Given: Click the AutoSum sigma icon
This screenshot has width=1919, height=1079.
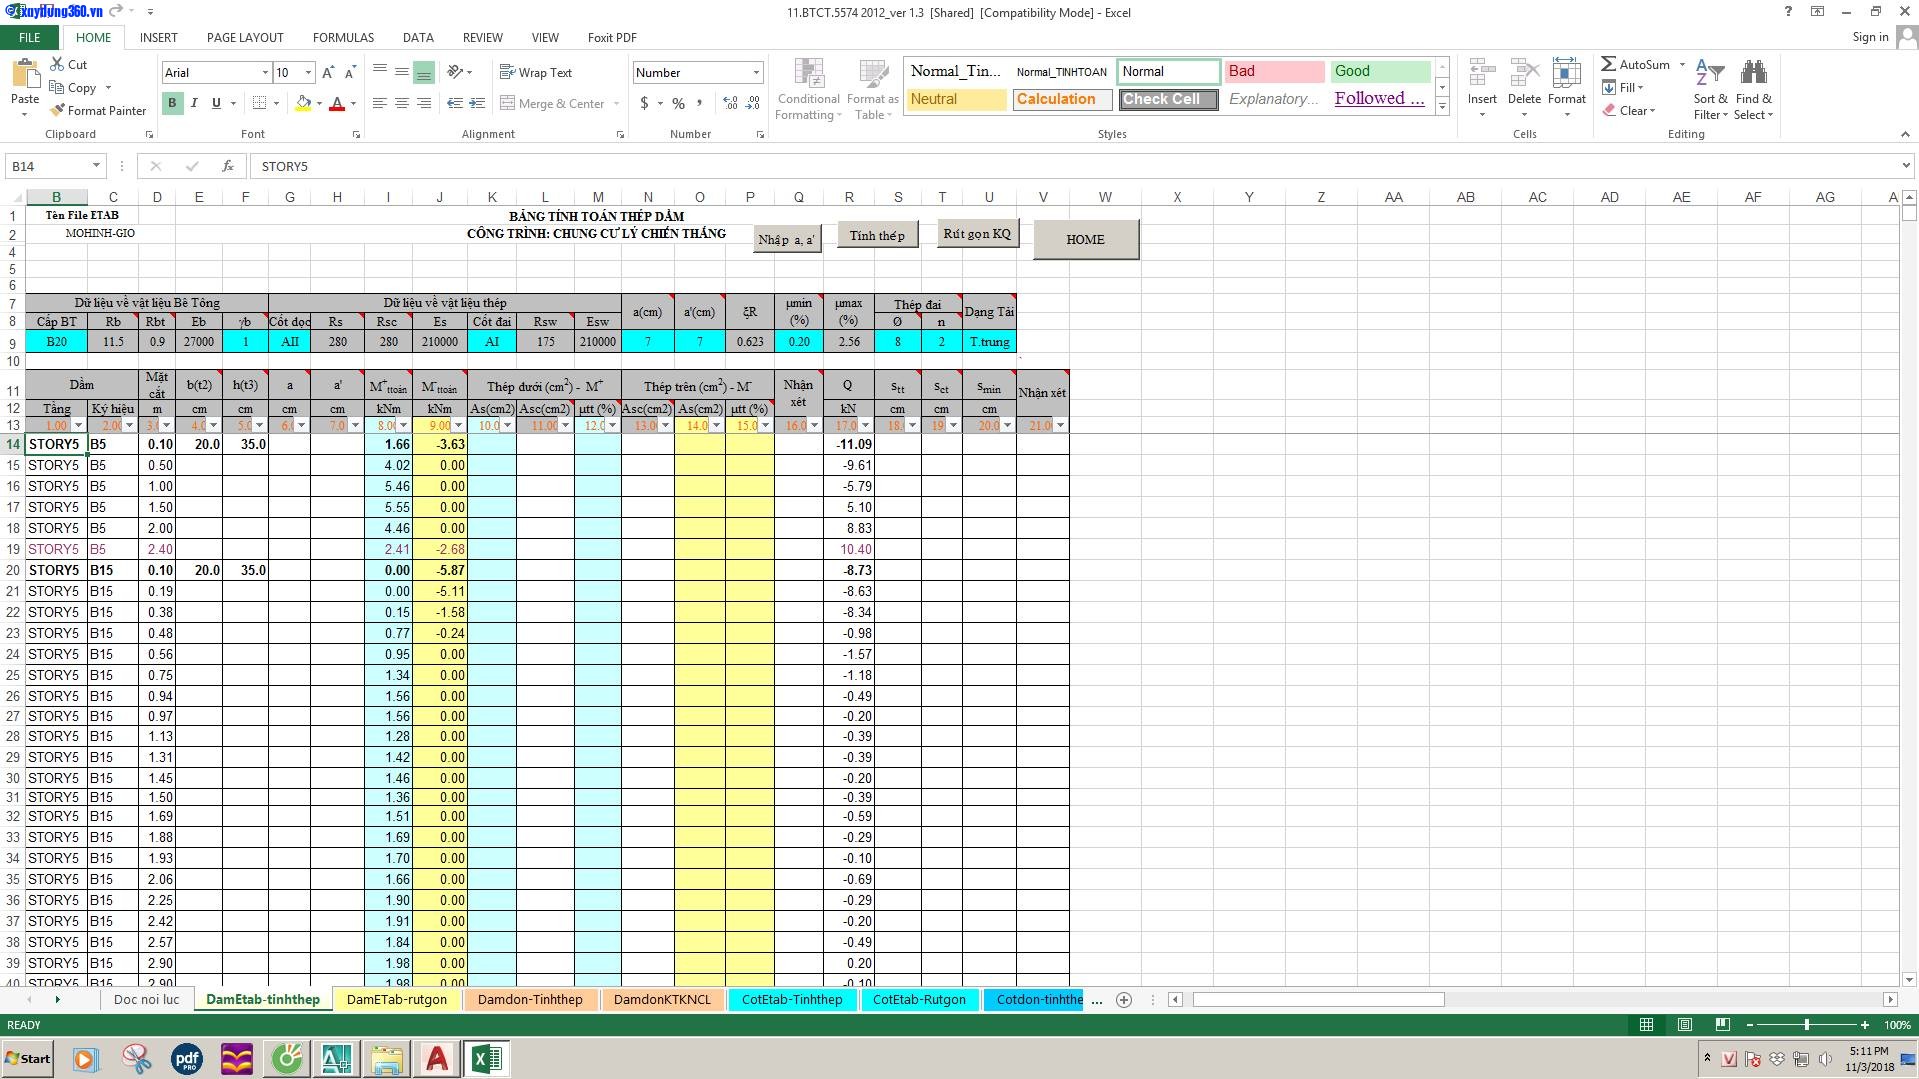Looking at the screenshot, I should pos(1609,64).
